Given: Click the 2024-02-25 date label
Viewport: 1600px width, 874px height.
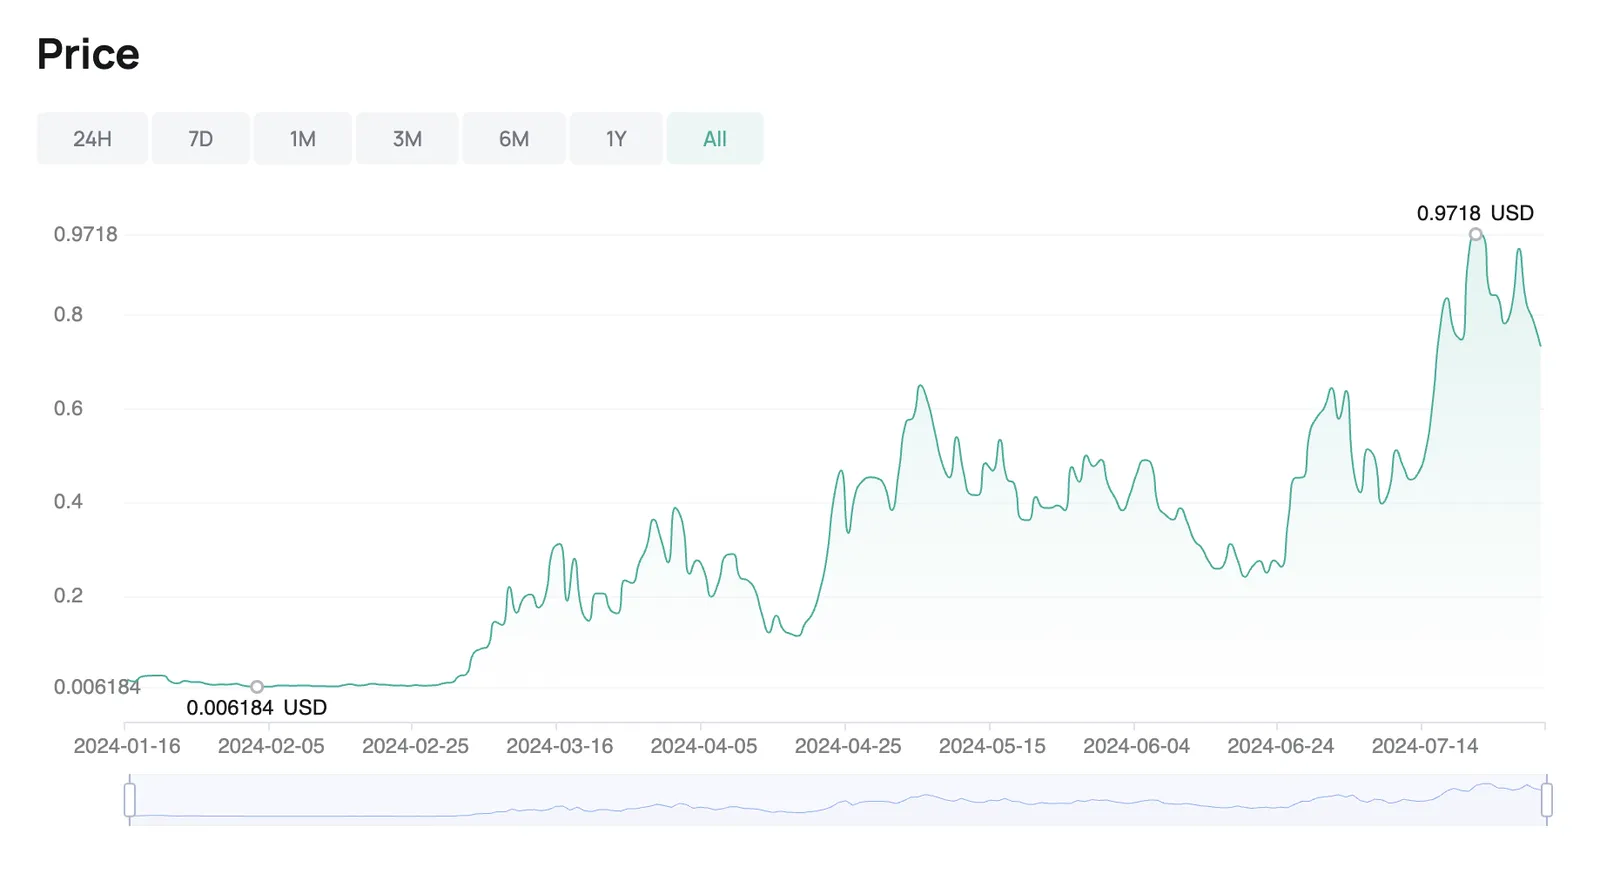Looking at the screenshot, I should (x=415, y=746).
